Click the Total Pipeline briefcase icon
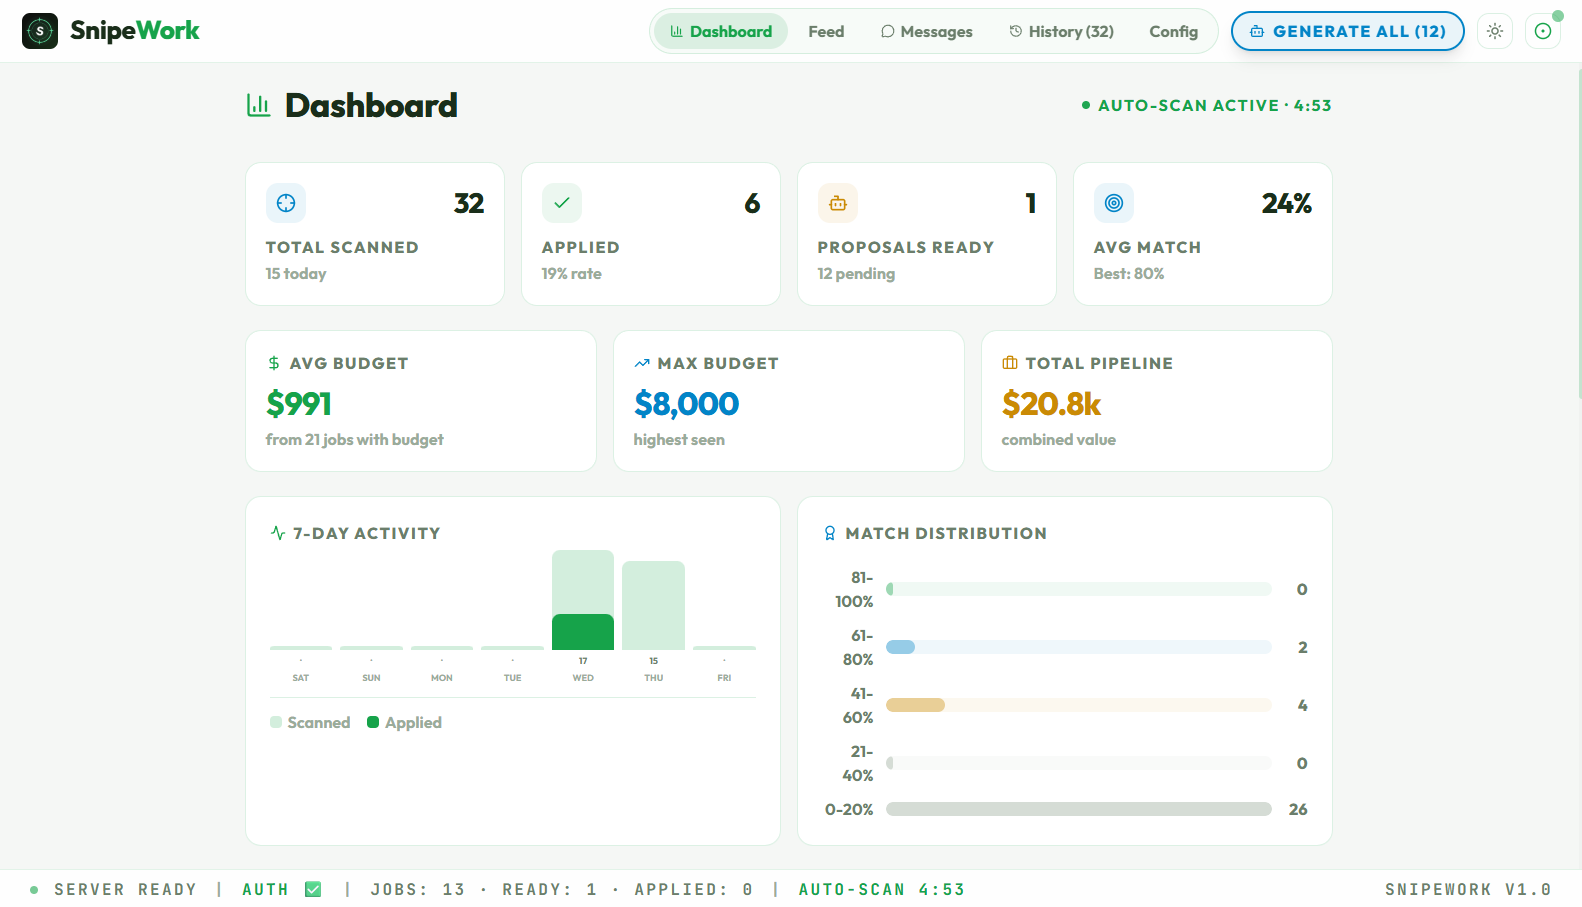Screen dimensions: 1582x907 coord(1010,363)
